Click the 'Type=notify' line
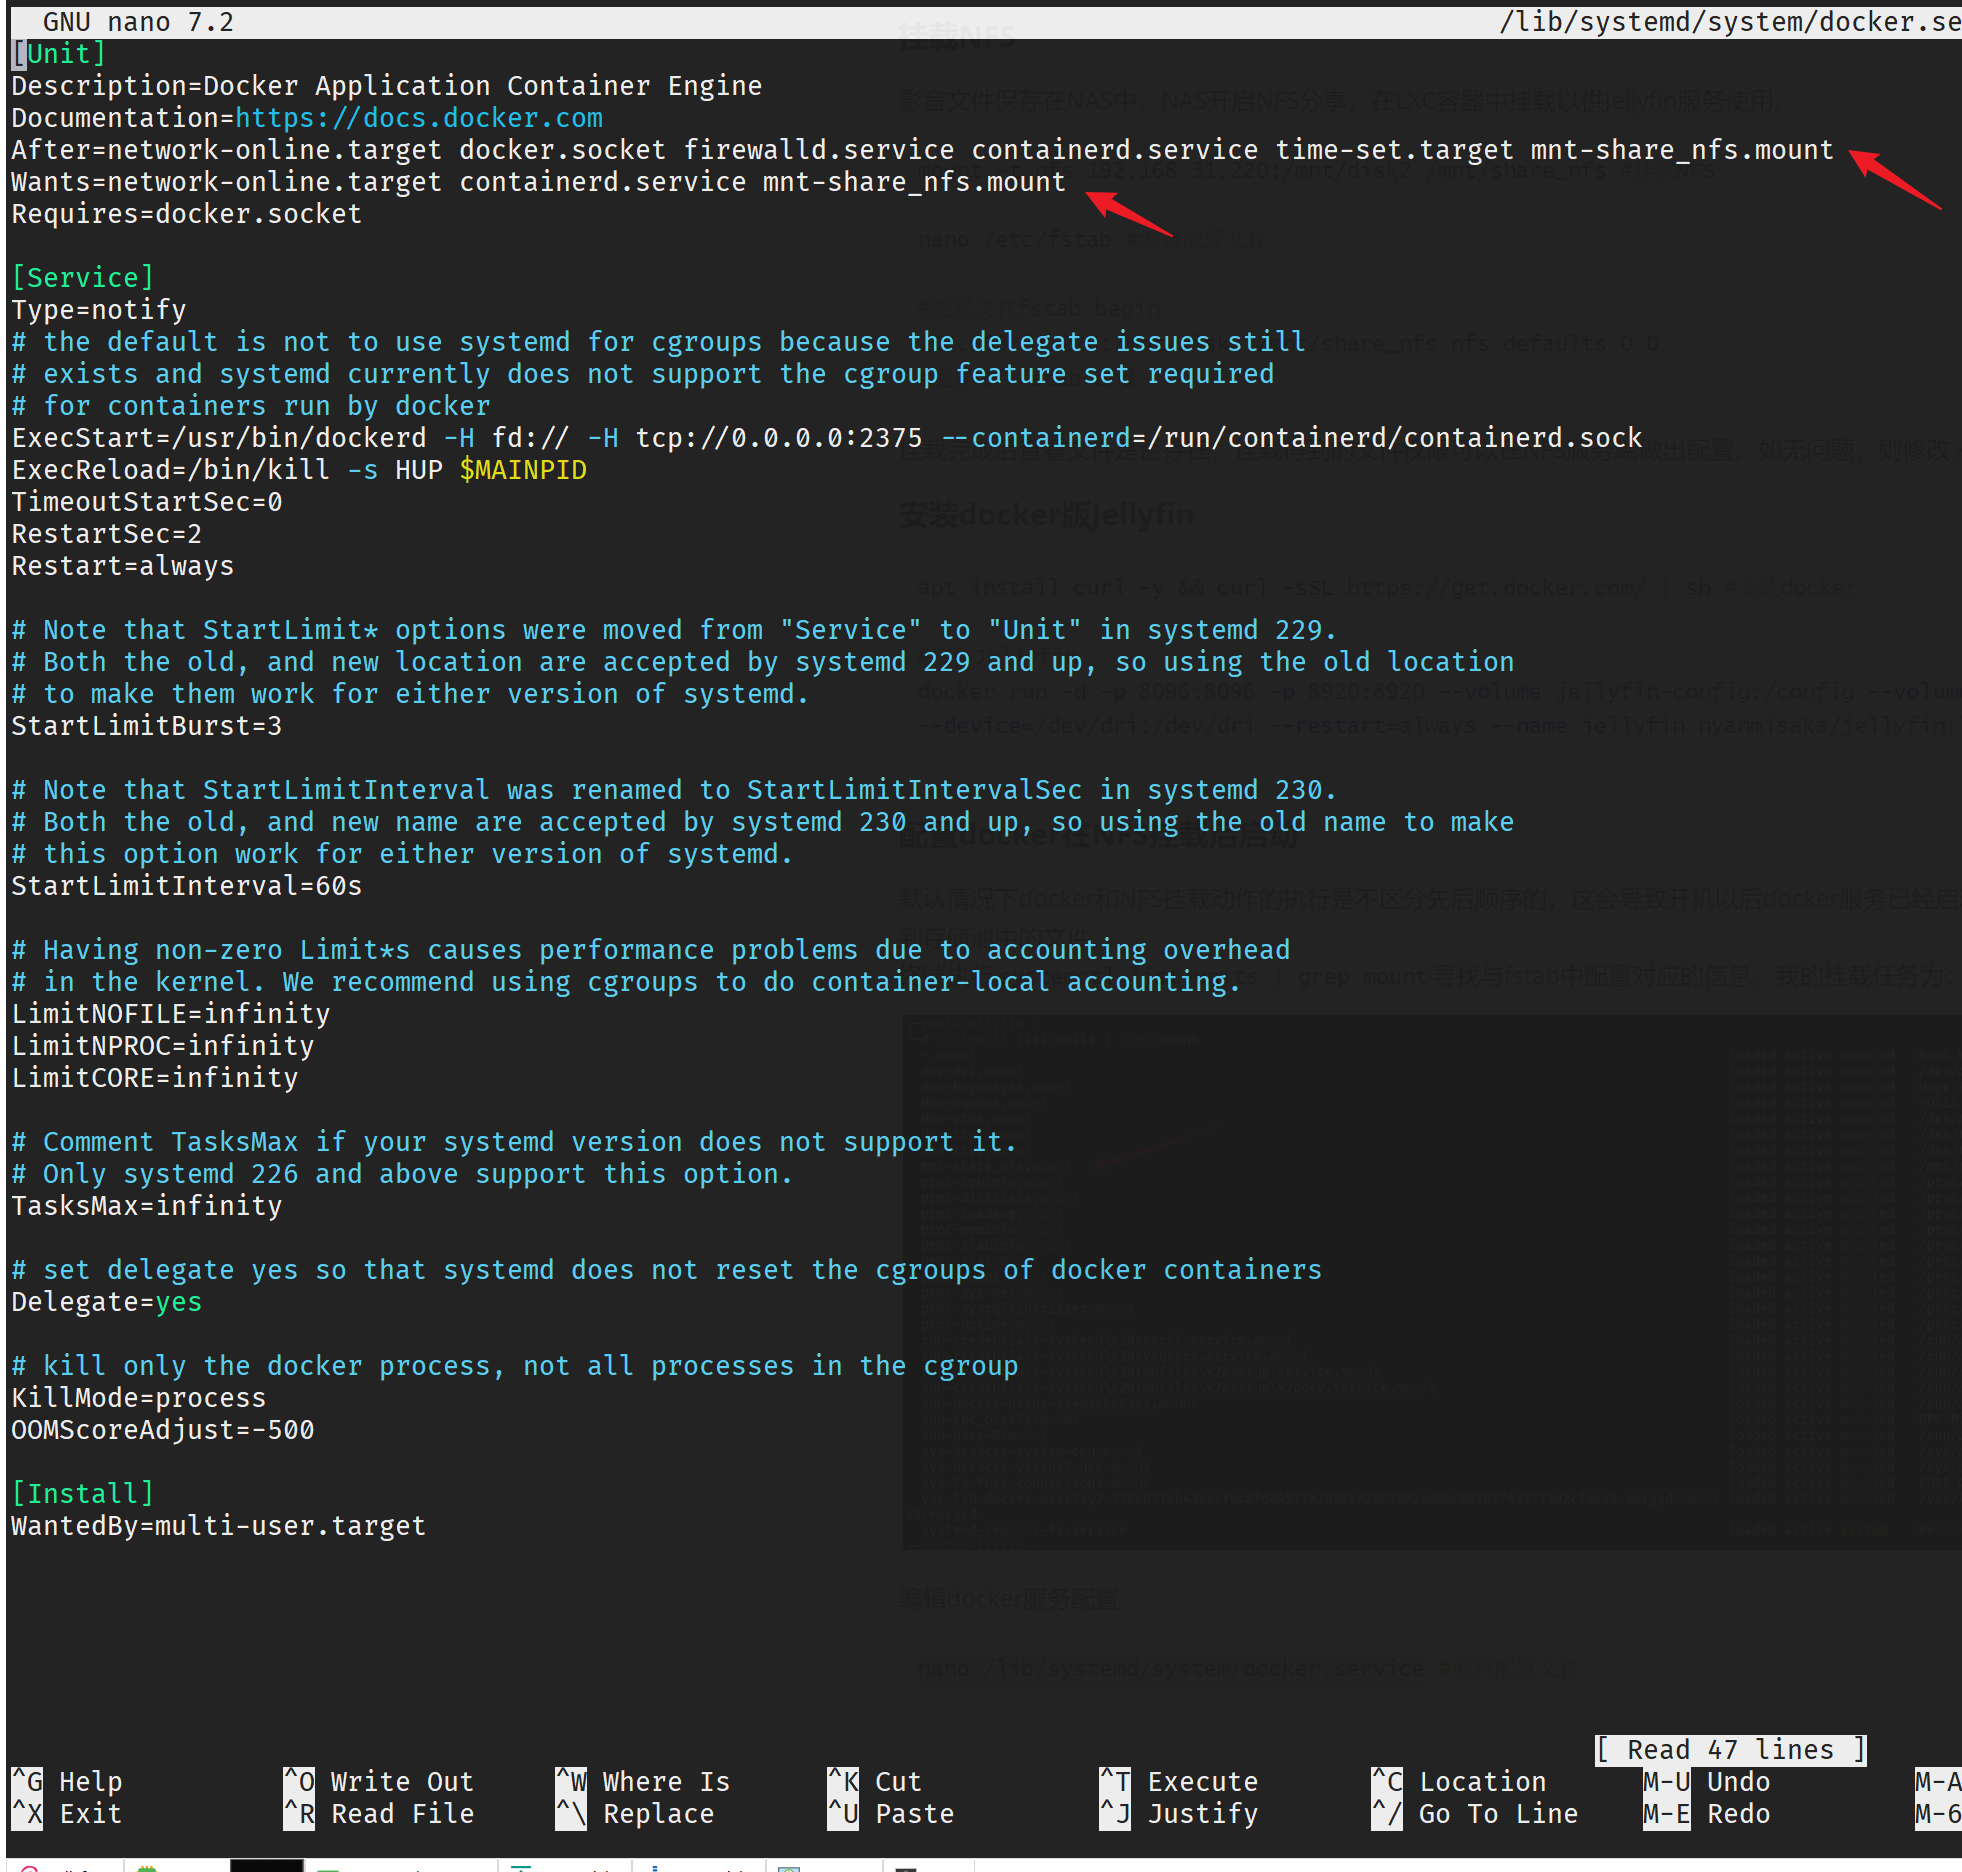This screenshot has height=1872, width=1962. point(99,310)
